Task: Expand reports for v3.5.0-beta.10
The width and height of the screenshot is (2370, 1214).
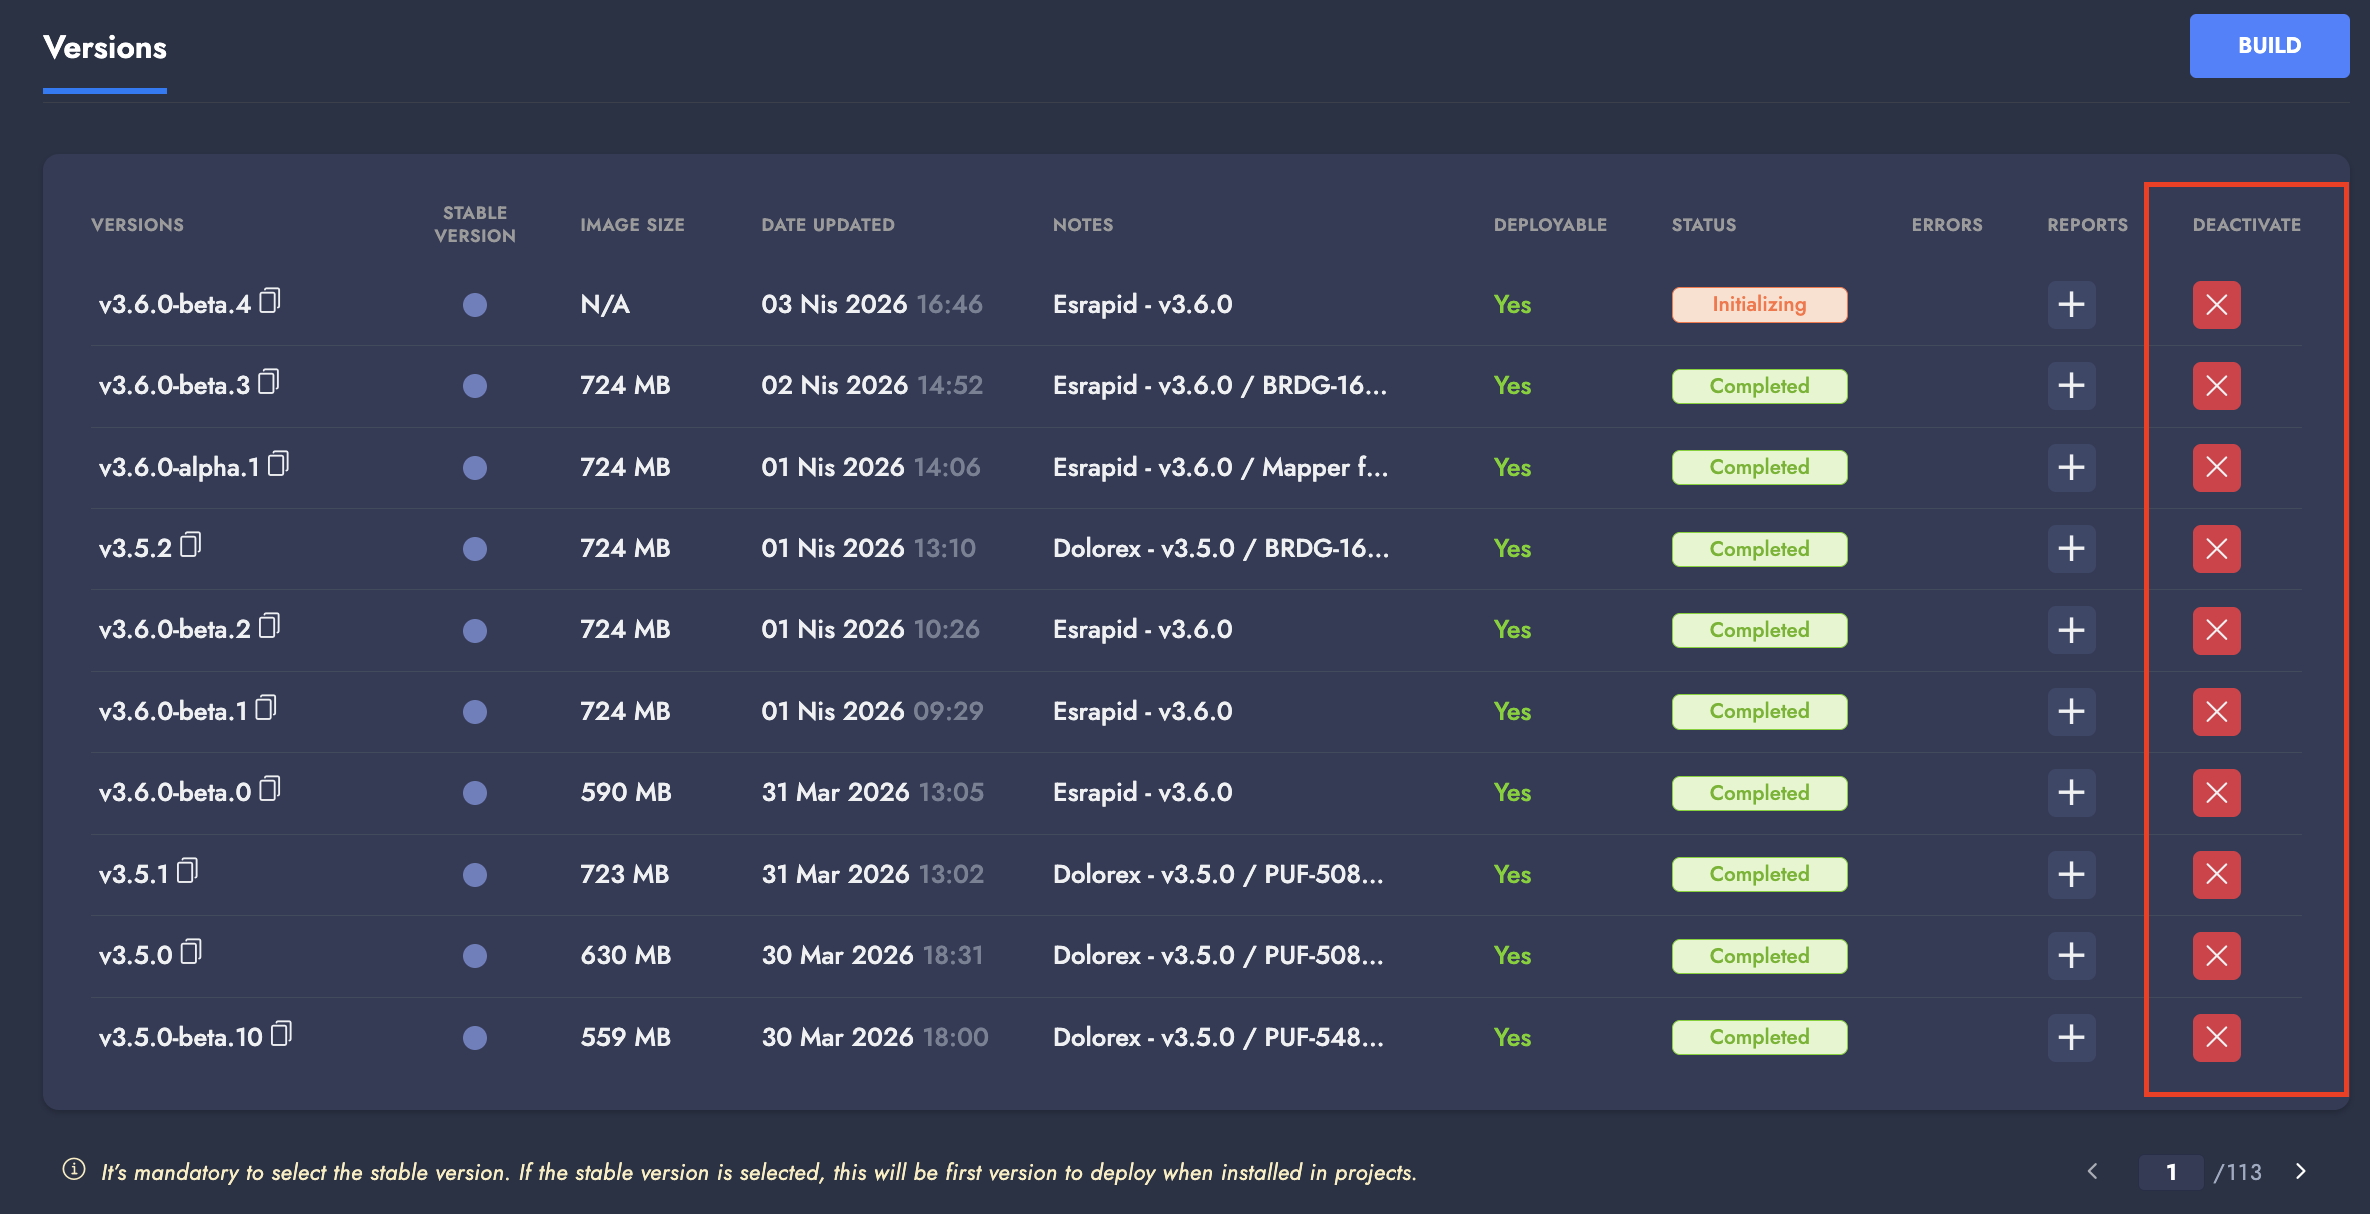Action: click(2071, 1037)
